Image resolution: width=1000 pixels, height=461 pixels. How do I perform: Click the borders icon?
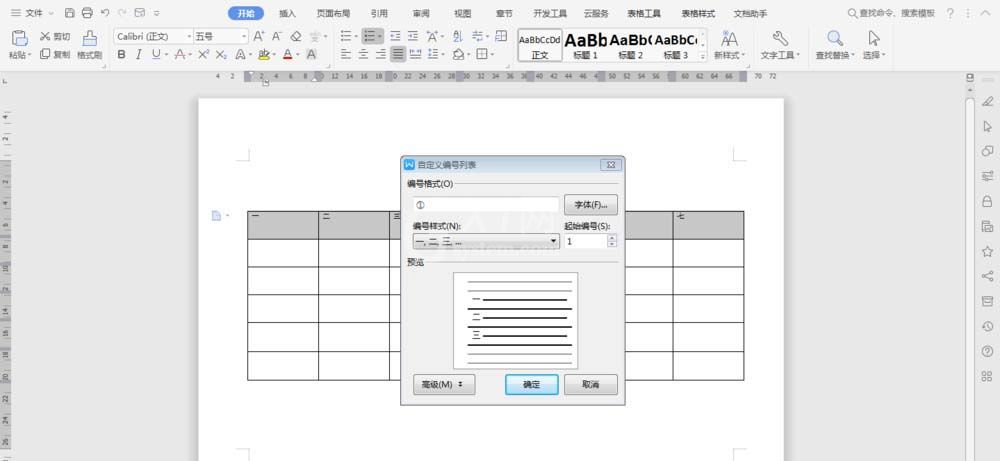pos(482,55)
